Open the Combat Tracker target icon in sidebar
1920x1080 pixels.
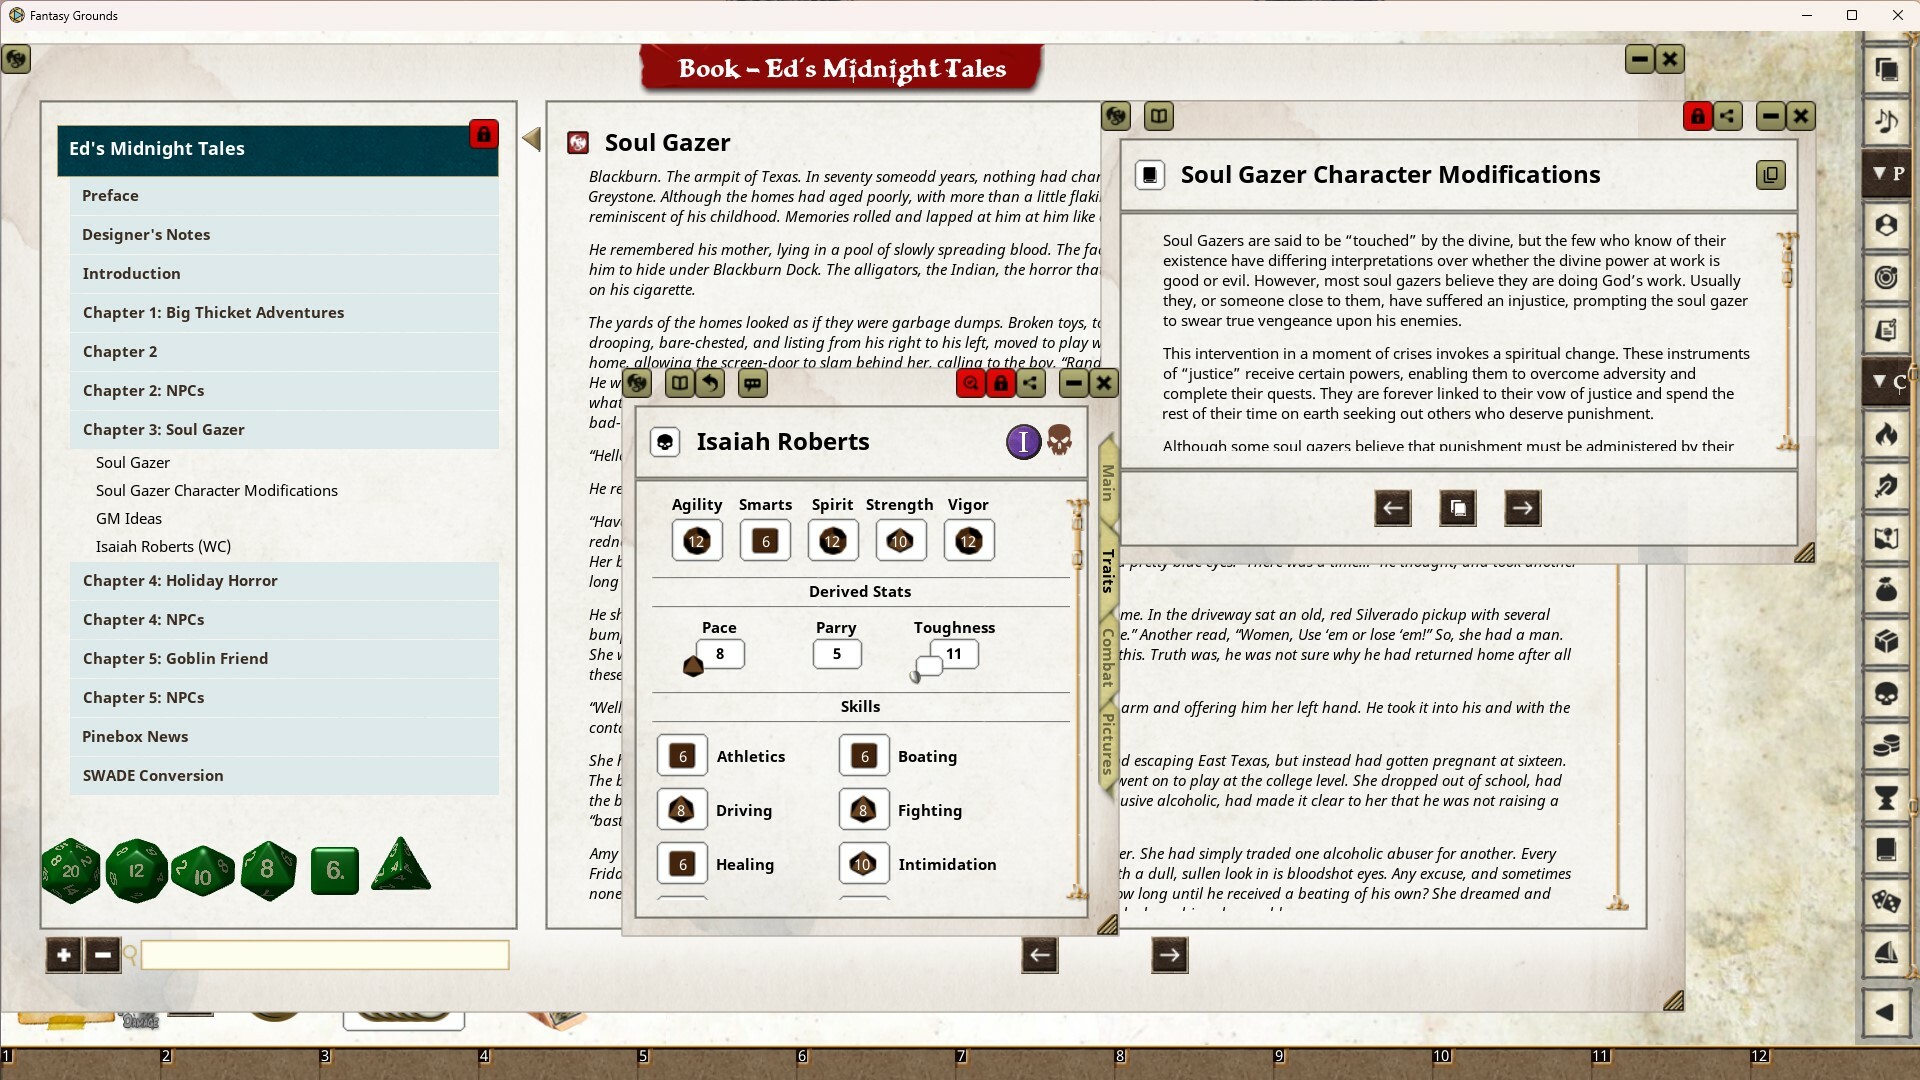pos(1885,277)
